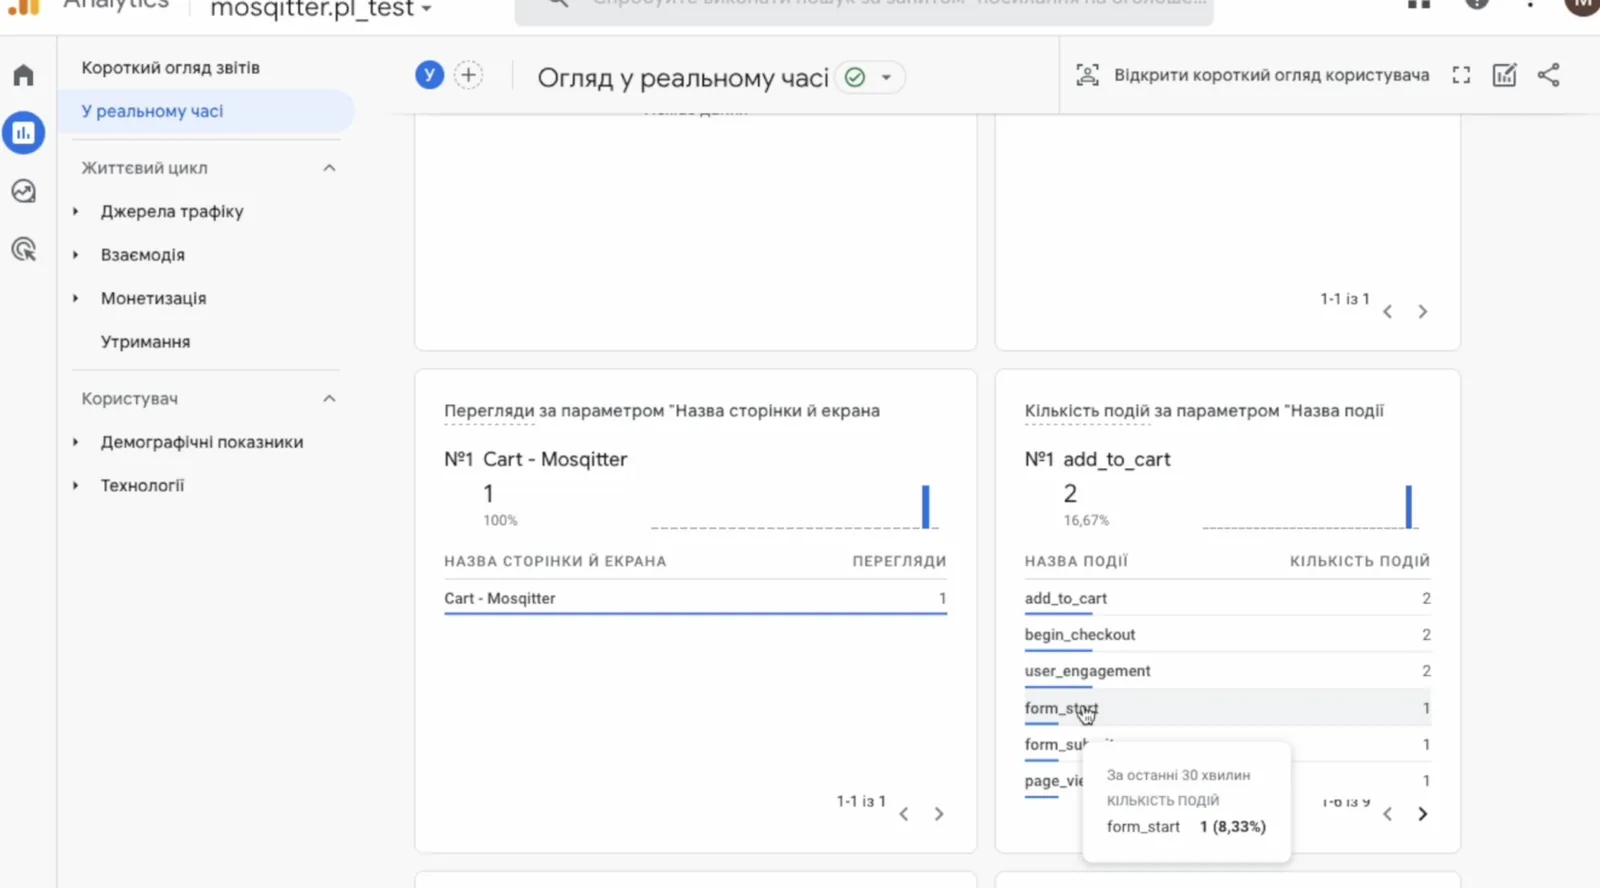The image size is (1600, 888).
Task: Click Відкрити короткий огляд користувача
Action: coord(1271,75)
